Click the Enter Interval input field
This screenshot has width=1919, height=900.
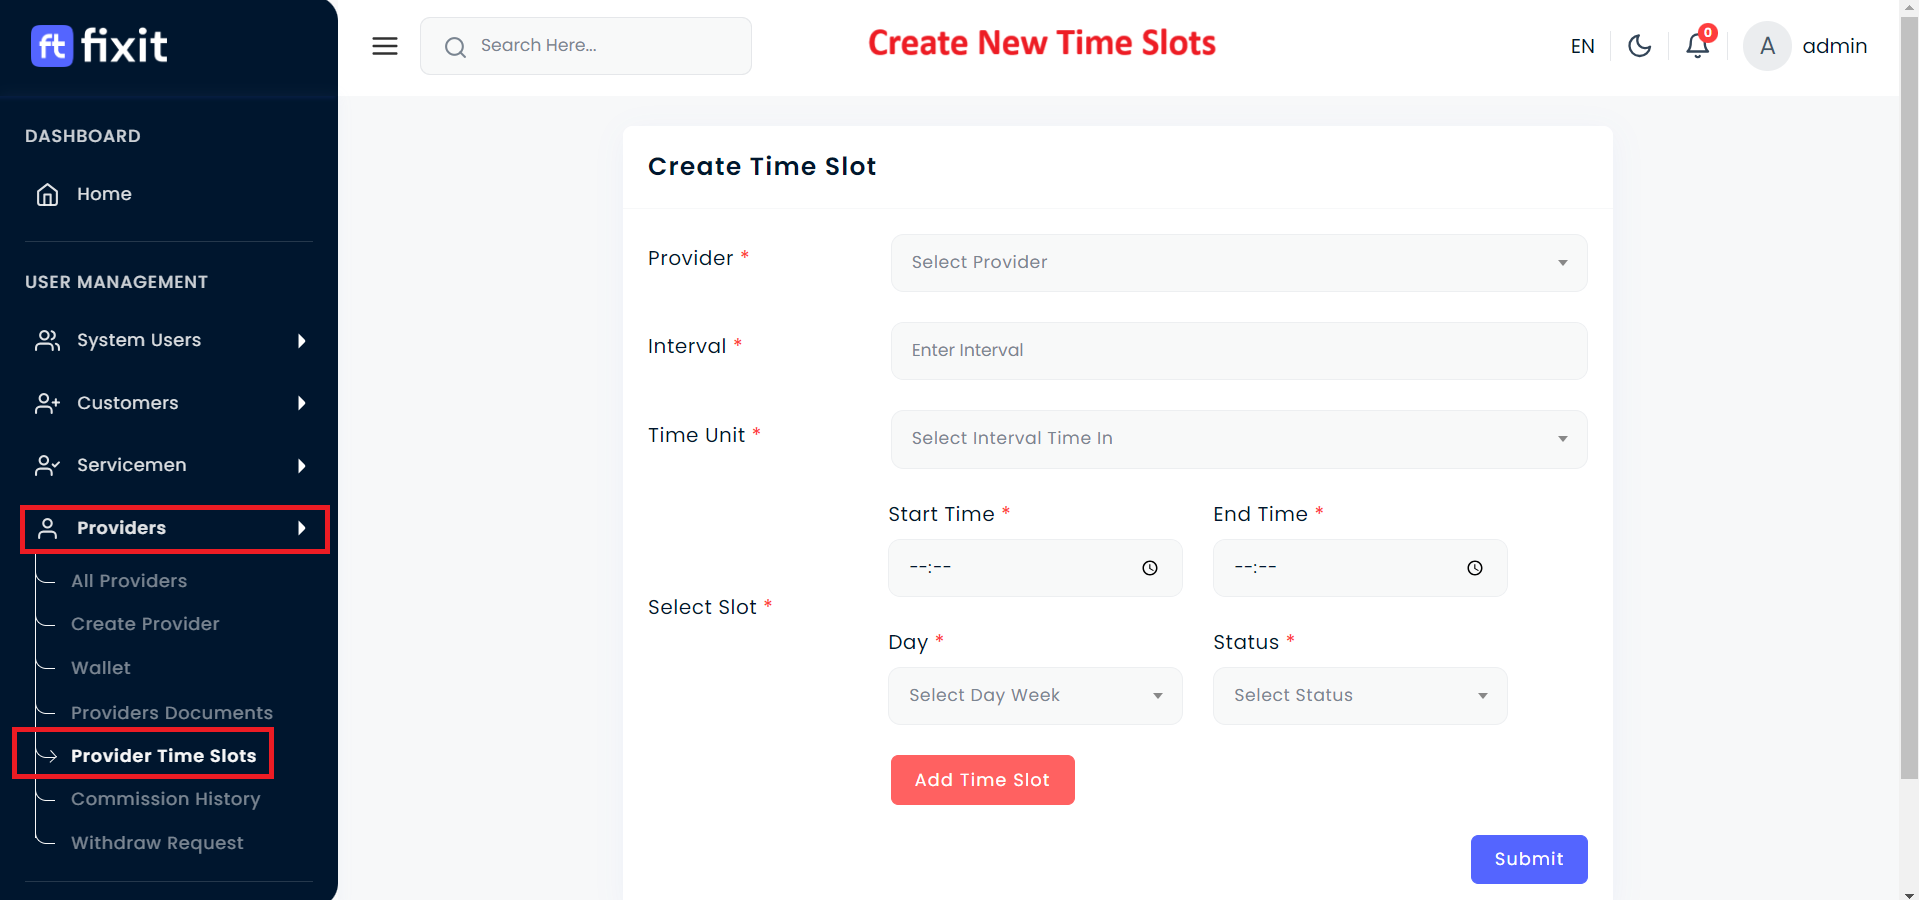tap(1238, 351)
